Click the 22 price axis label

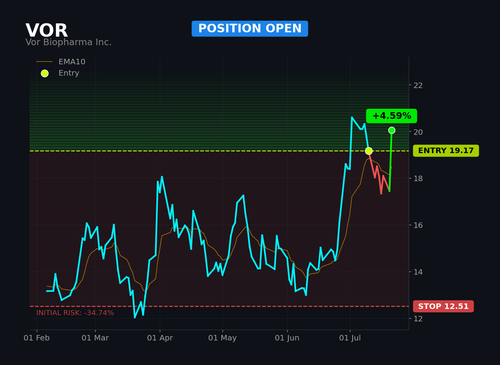tap(418, 85)
